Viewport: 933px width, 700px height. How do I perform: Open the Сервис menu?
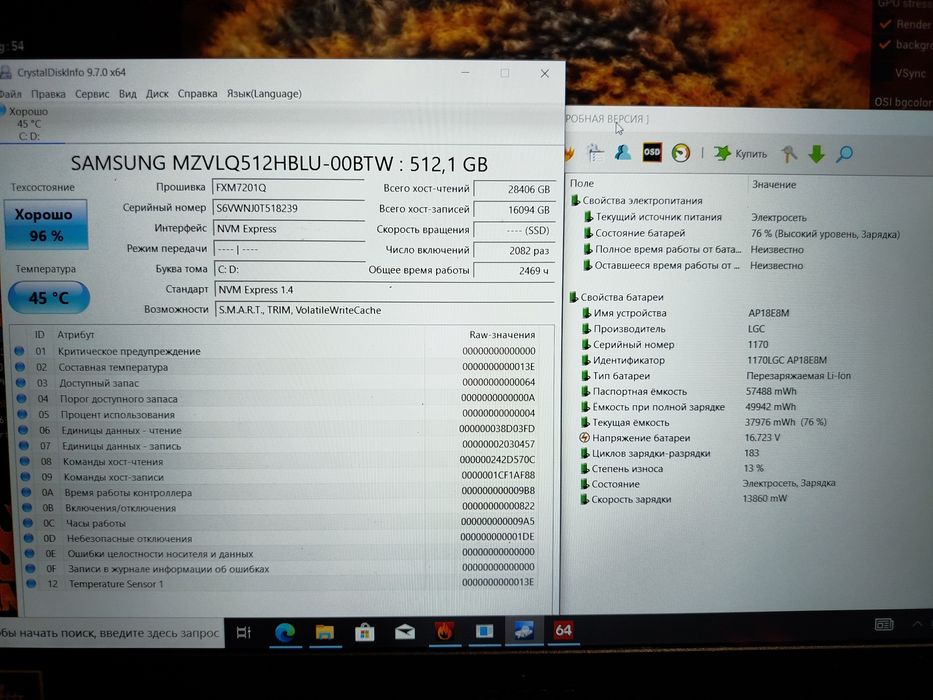tap(92, 94)
